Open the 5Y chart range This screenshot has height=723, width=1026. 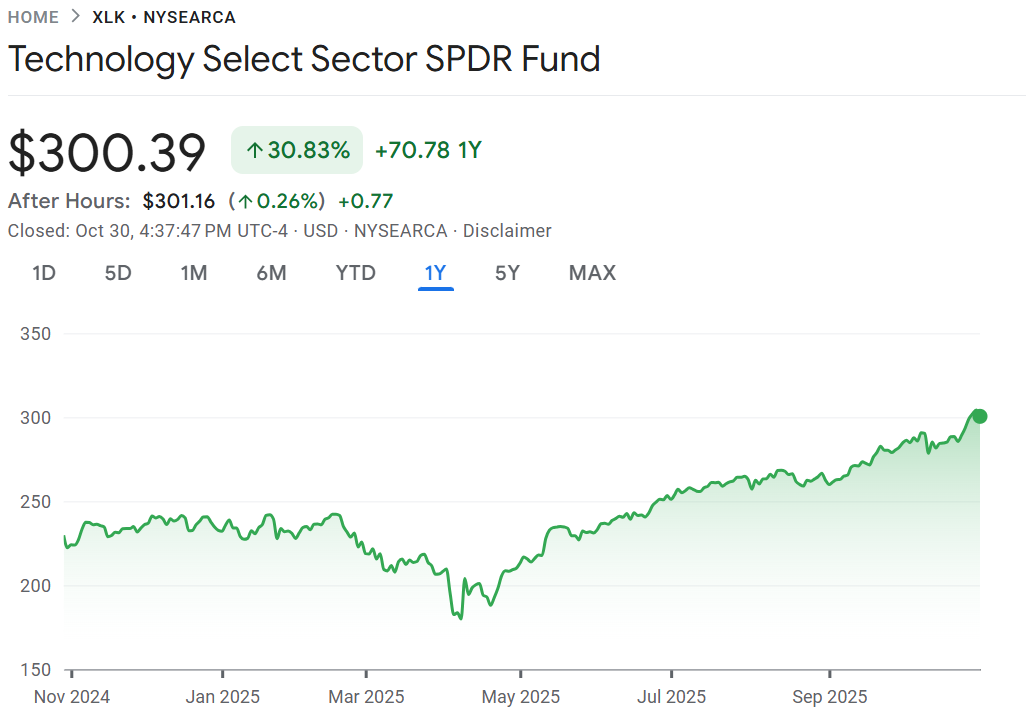[x=507, y=273]
